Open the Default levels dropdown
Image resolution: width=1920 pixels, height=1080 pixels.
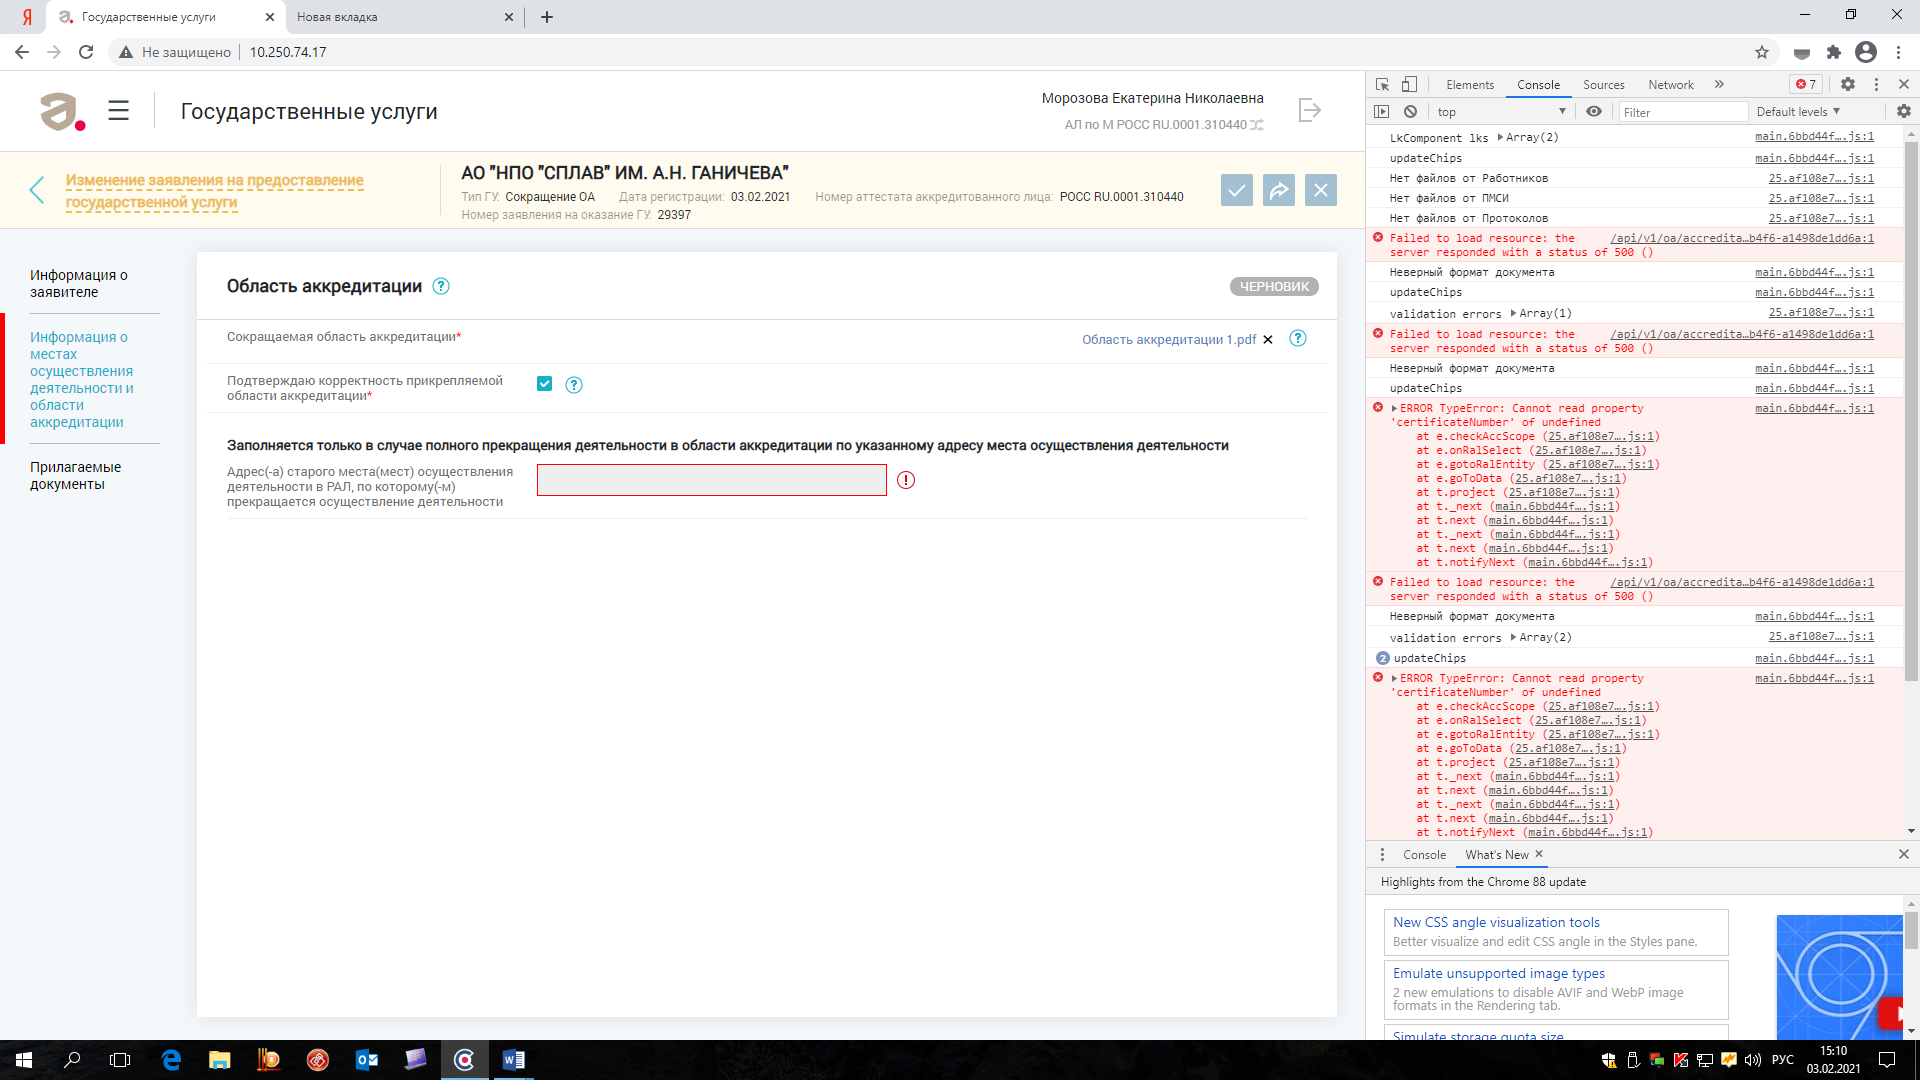1798,112
